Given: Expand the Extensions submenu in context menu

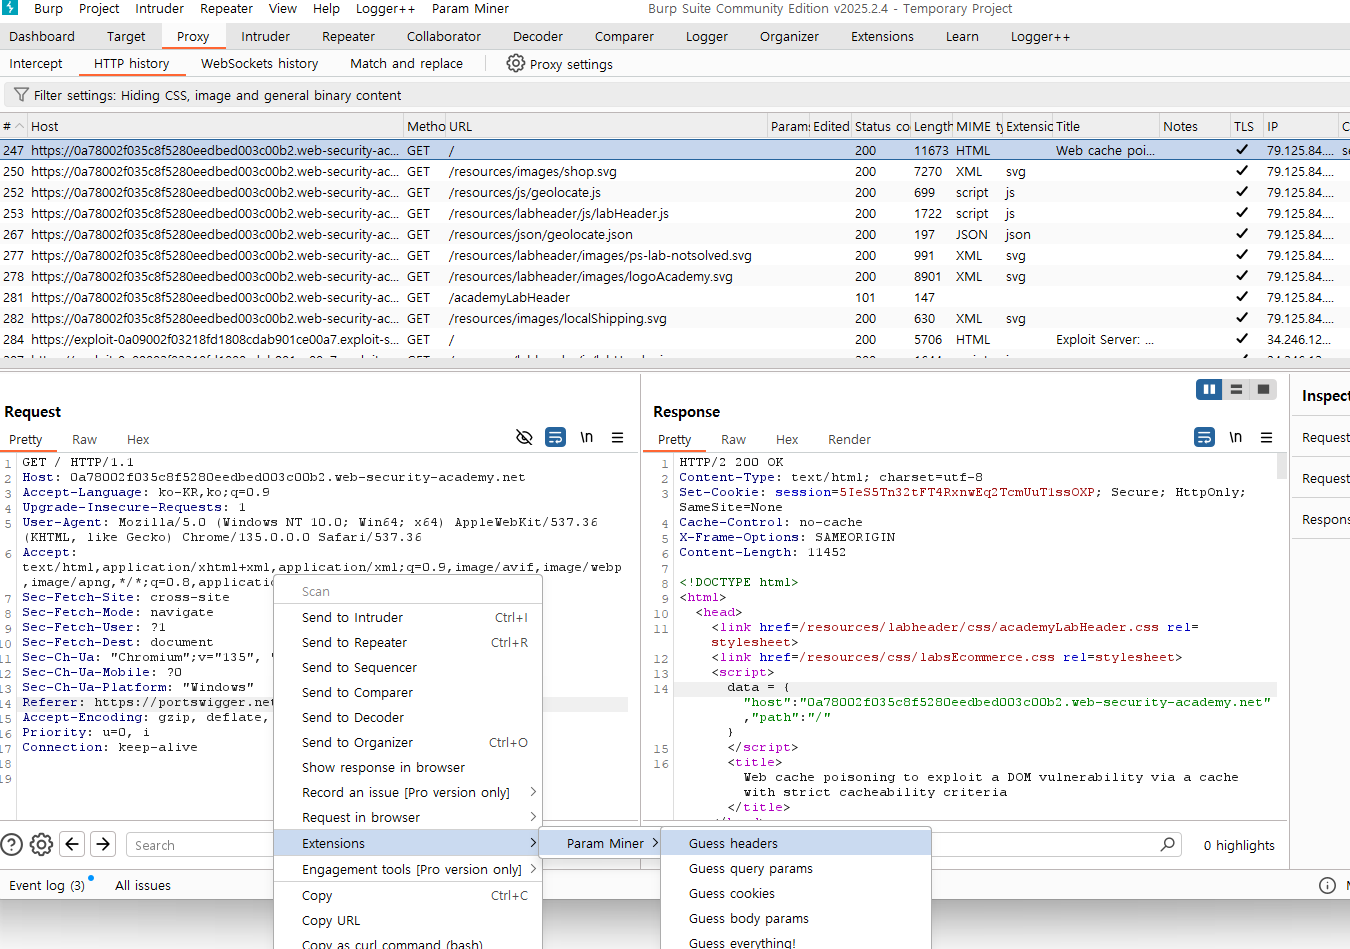Looking at the screenshot, I should (x=409, y=843).
